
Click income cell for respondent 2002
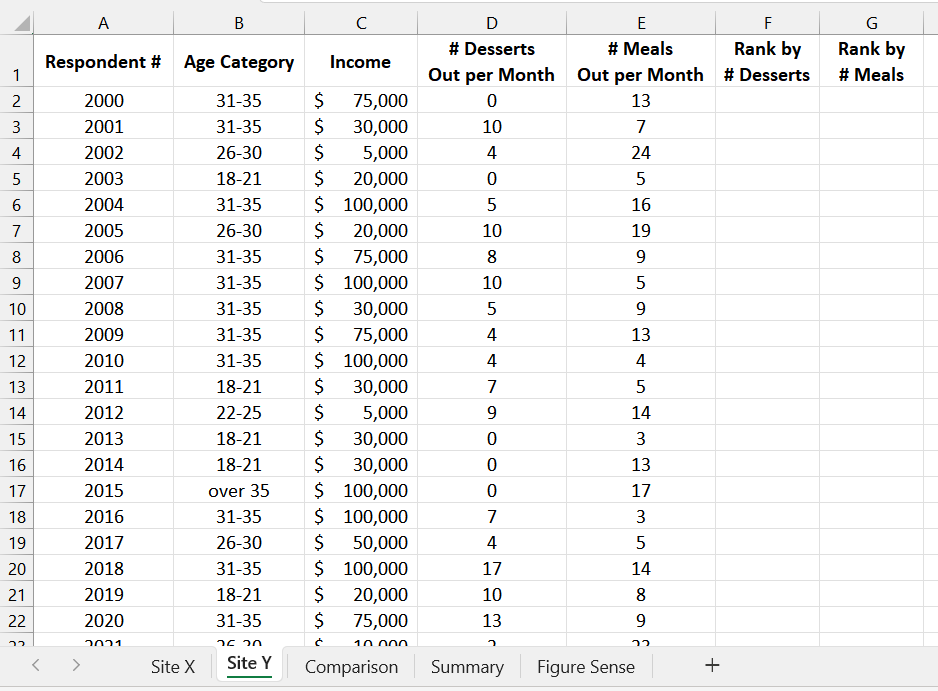click(x=361, y=153)
